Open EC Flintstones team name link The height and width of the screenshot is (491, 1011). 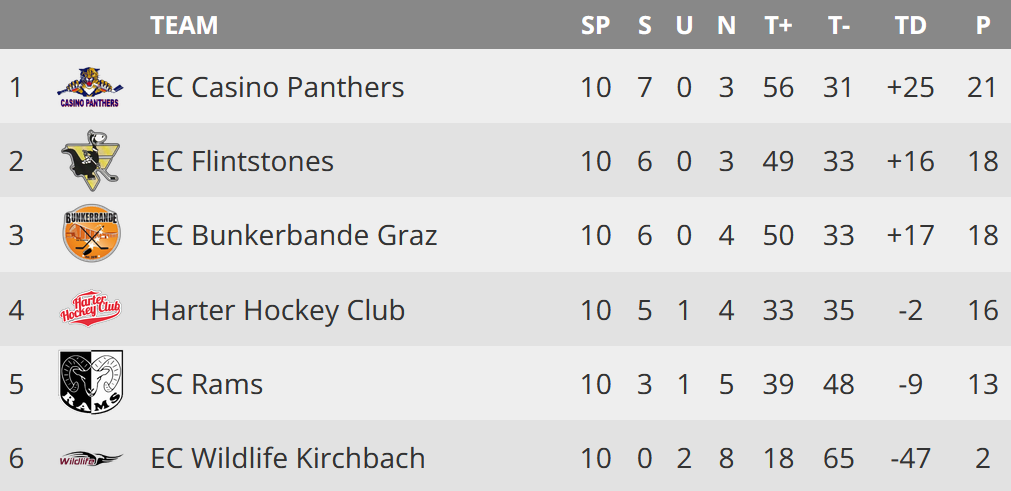pyautogui.click(x=242, y=161)
